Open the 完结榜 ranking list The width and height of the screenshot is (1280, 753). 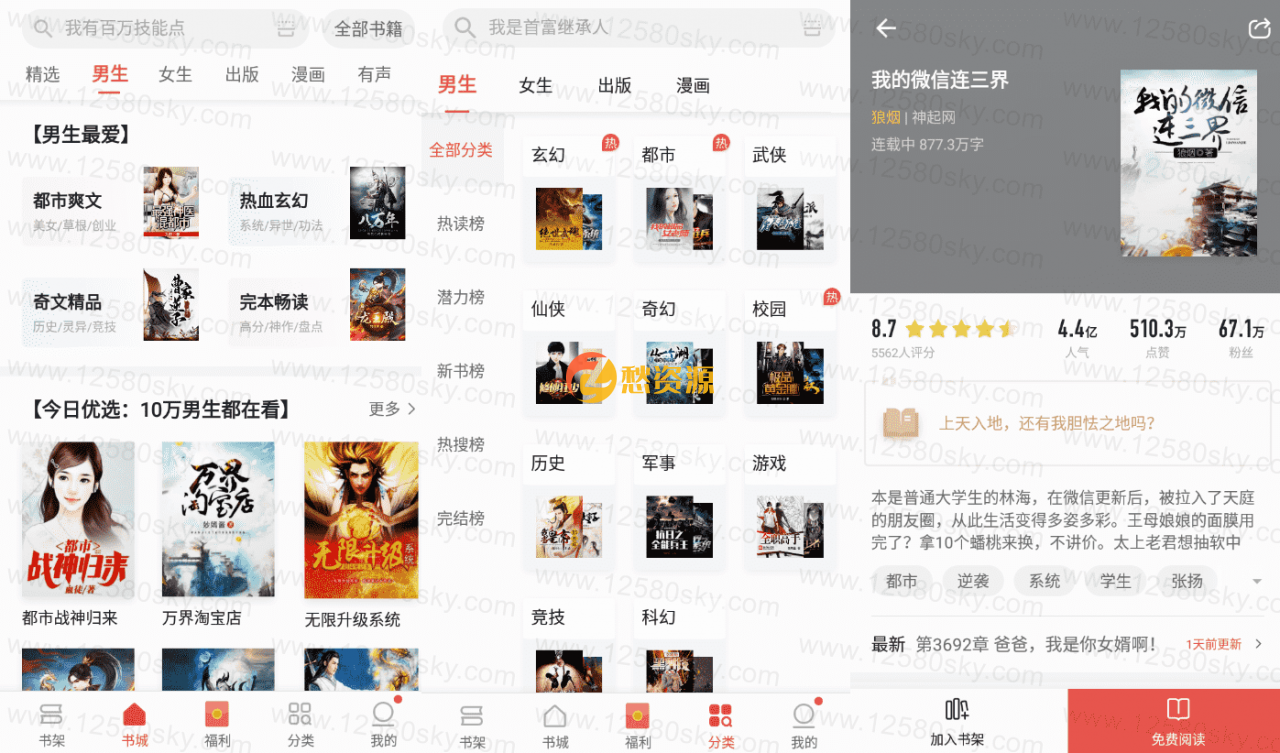(460, 518)
